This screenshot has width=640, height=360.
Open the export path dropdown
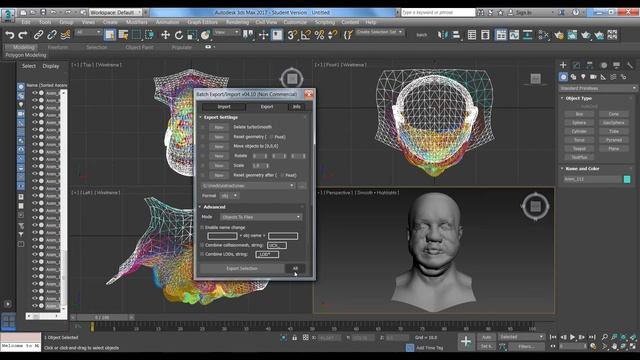(x=248, y=186)
